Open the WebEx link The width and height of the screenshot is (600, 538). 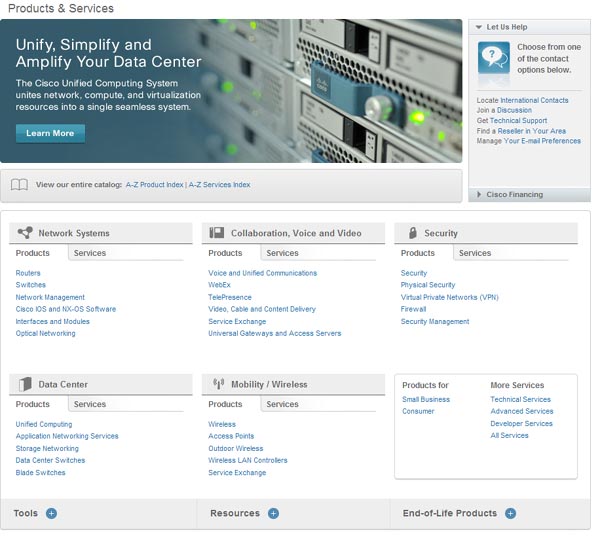[x=219, y=285]
